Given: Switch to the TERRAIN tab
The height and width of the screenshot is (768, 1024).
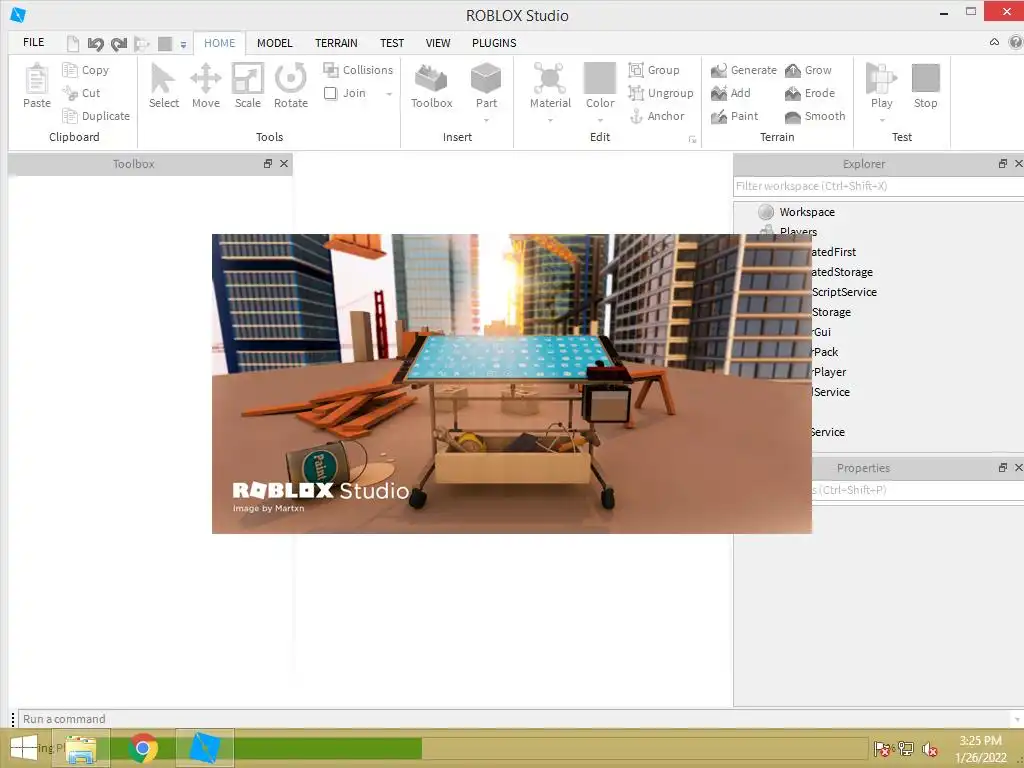Looking at the screenshot, I should (x=336, y=43).
